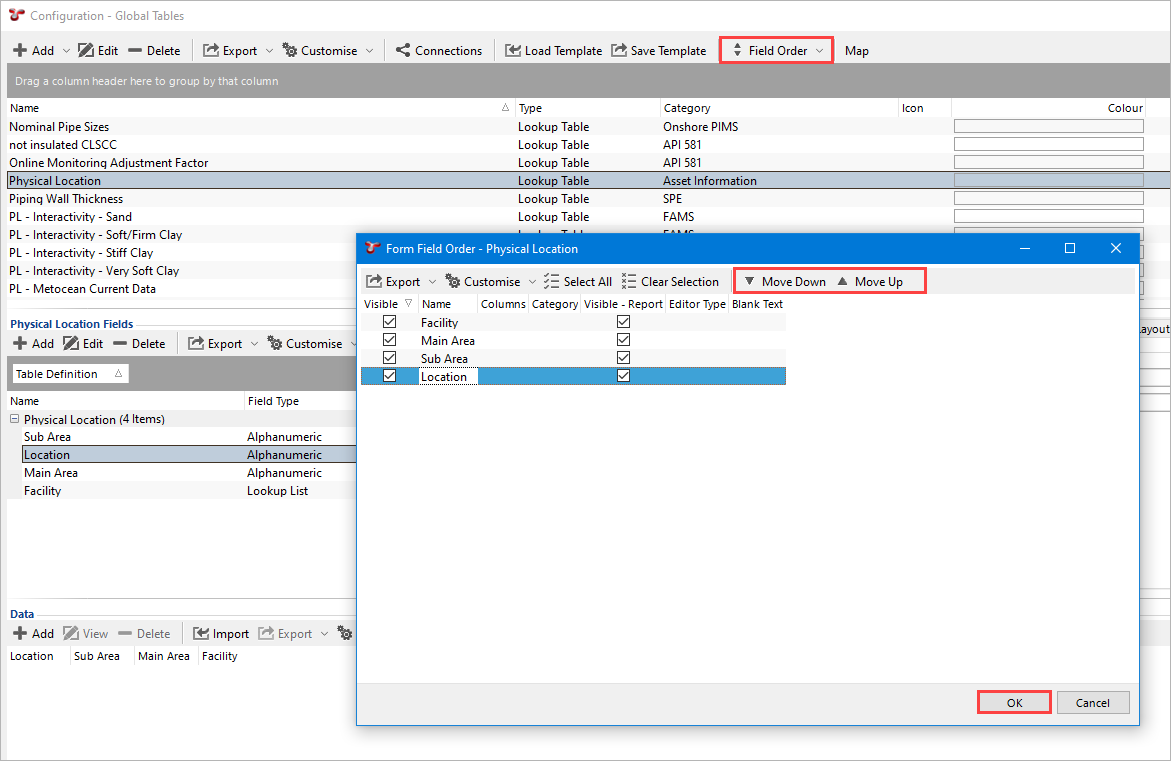The height and width of the screenshot is (761, 1171).
Task: Open the Export dropdown arrow in the Fields toolbar
Action: coord(255,344)
